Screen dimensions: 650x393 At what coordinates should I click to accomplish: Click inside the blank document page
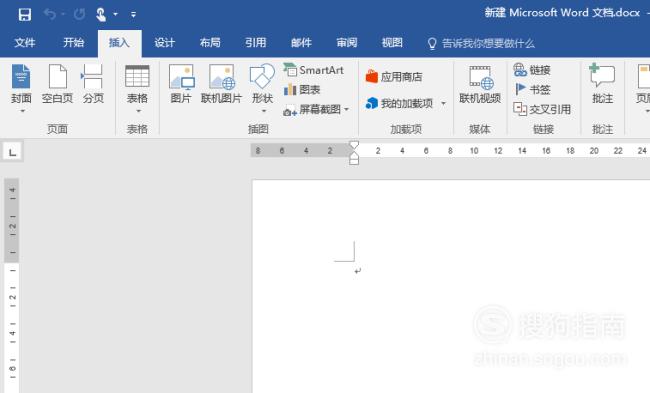coord(451,286)
